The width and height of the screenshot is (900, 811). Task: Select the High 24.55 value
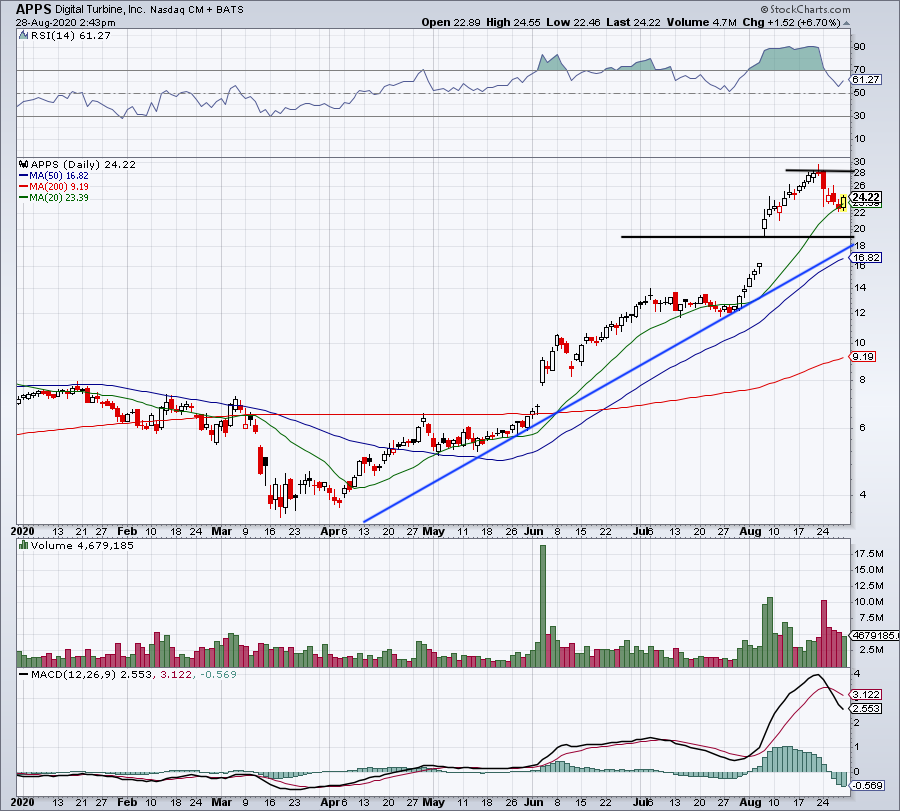click(513, 22)
